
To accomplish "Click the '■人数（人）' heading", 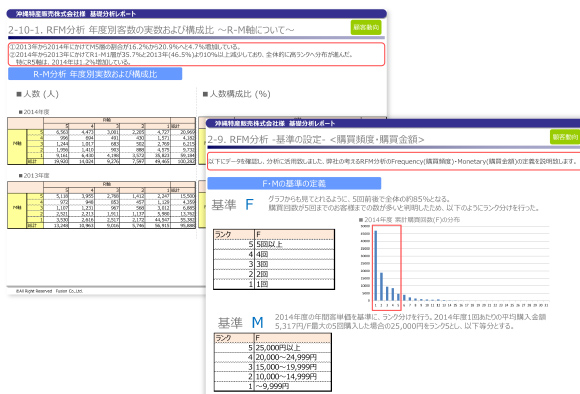I will pos(37,94).
